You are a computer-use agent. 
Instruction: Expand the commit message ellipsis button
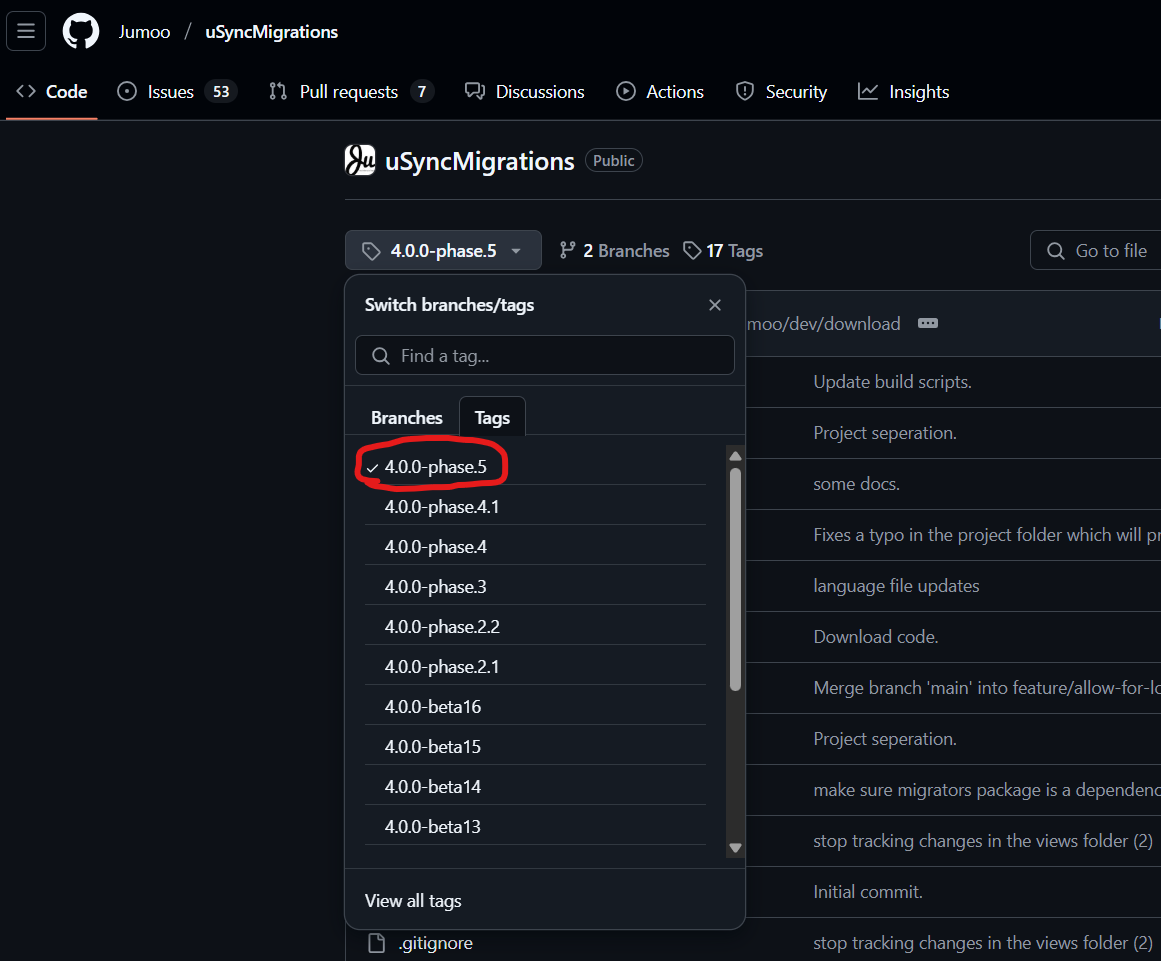point(928,324)
